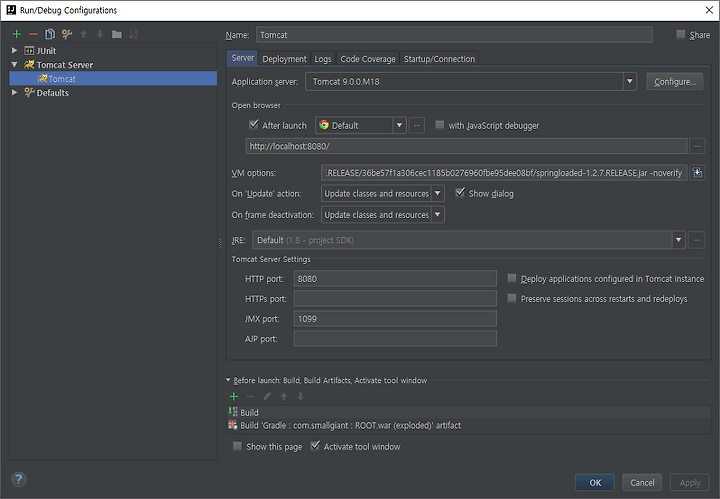Open browser selection dialog ellipsis button
This screenshot has height=499, width=720.
pos(416,125)
